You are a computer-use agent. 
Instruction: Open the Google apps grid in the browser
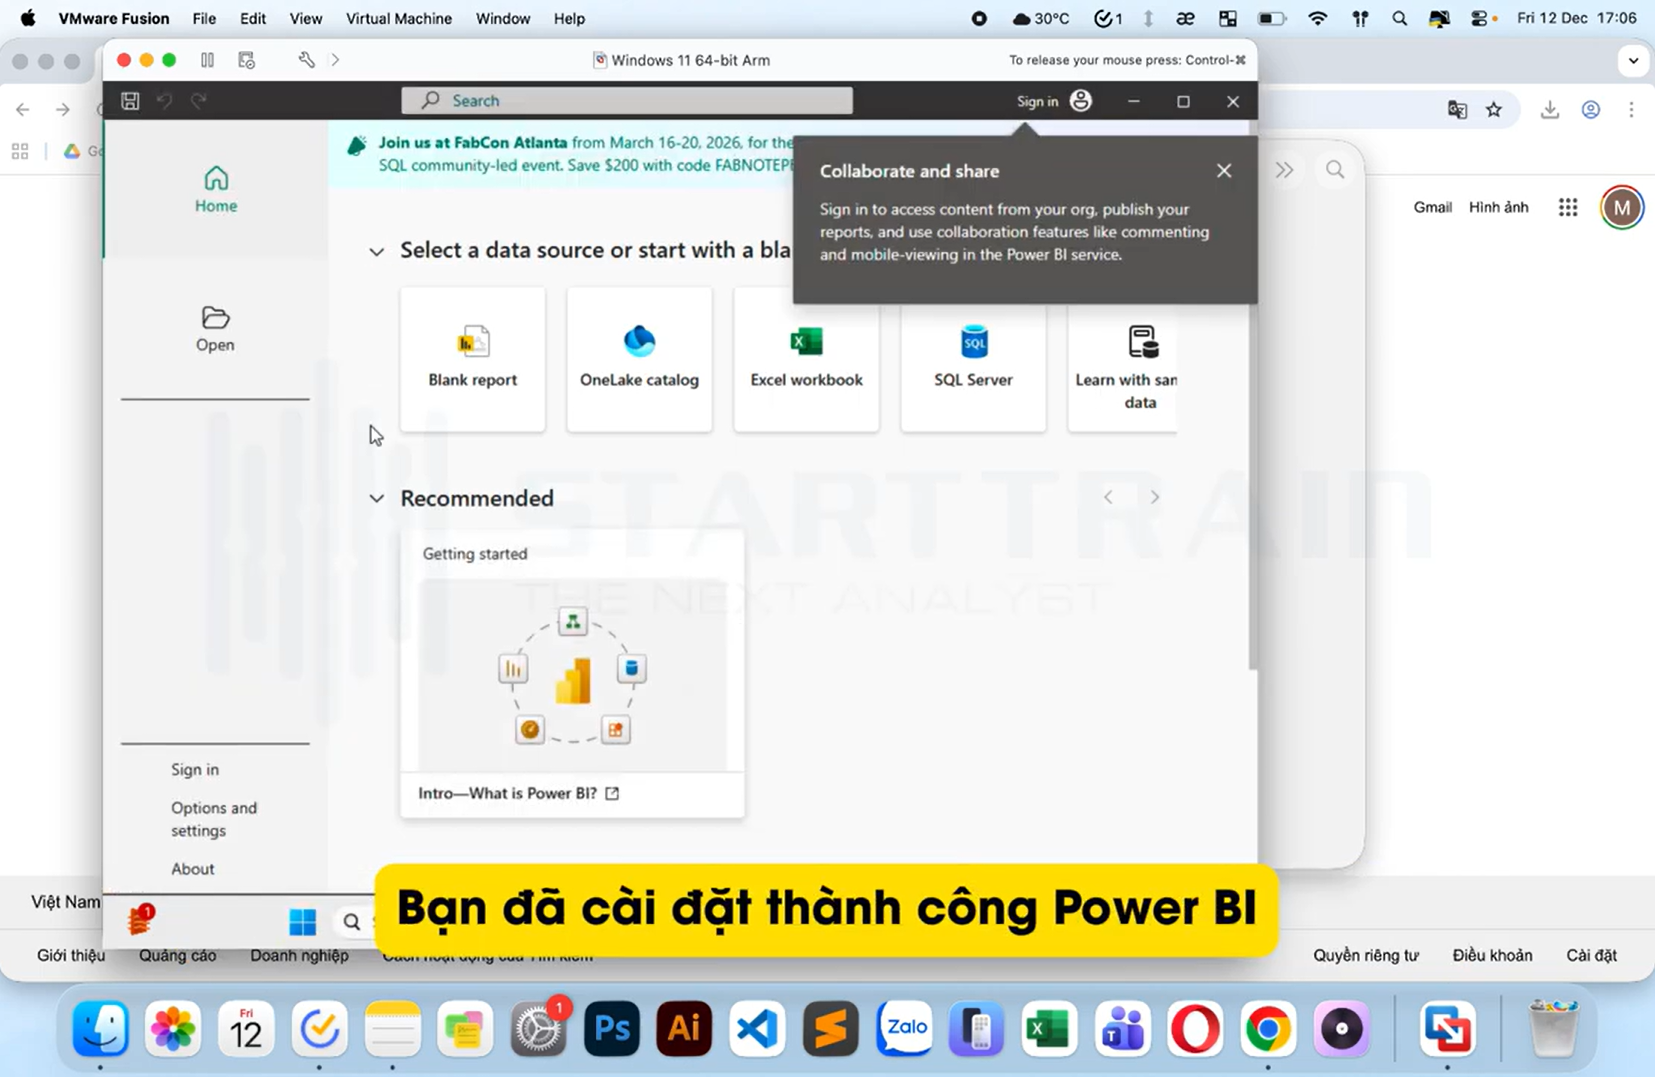point(1566,207)
